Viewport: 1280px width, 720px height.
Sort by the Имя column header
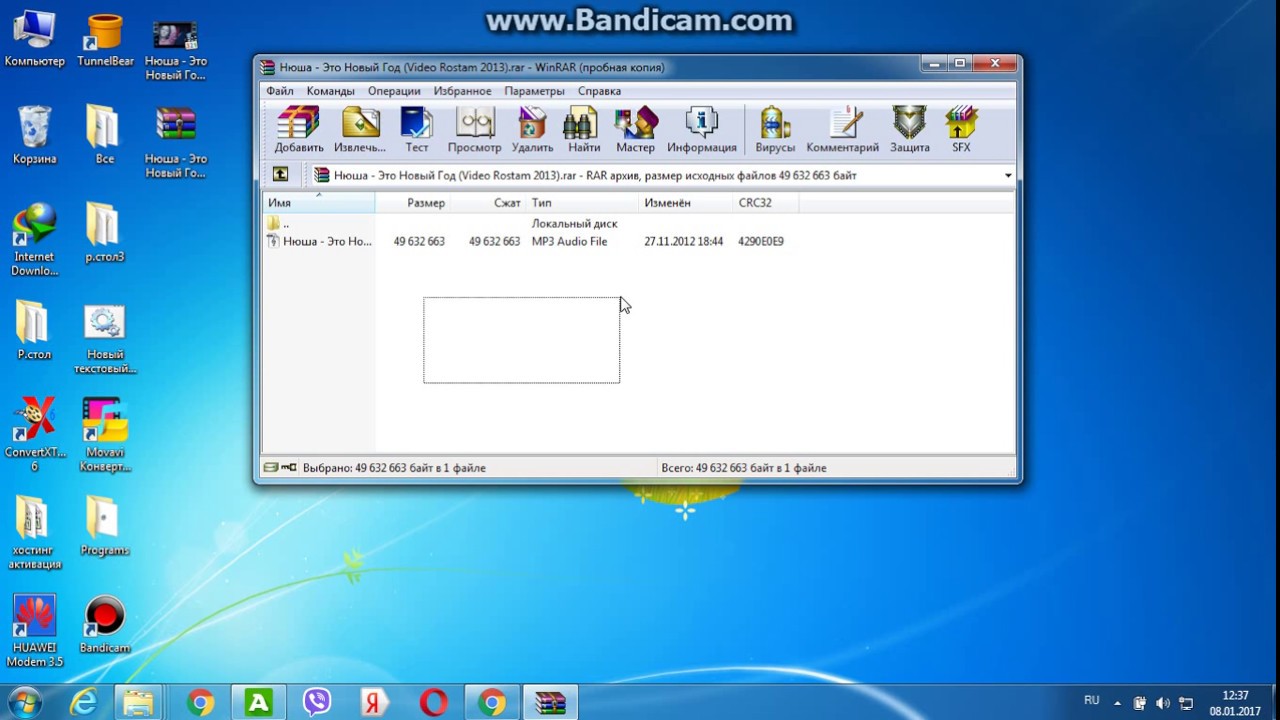coord(319,203)
